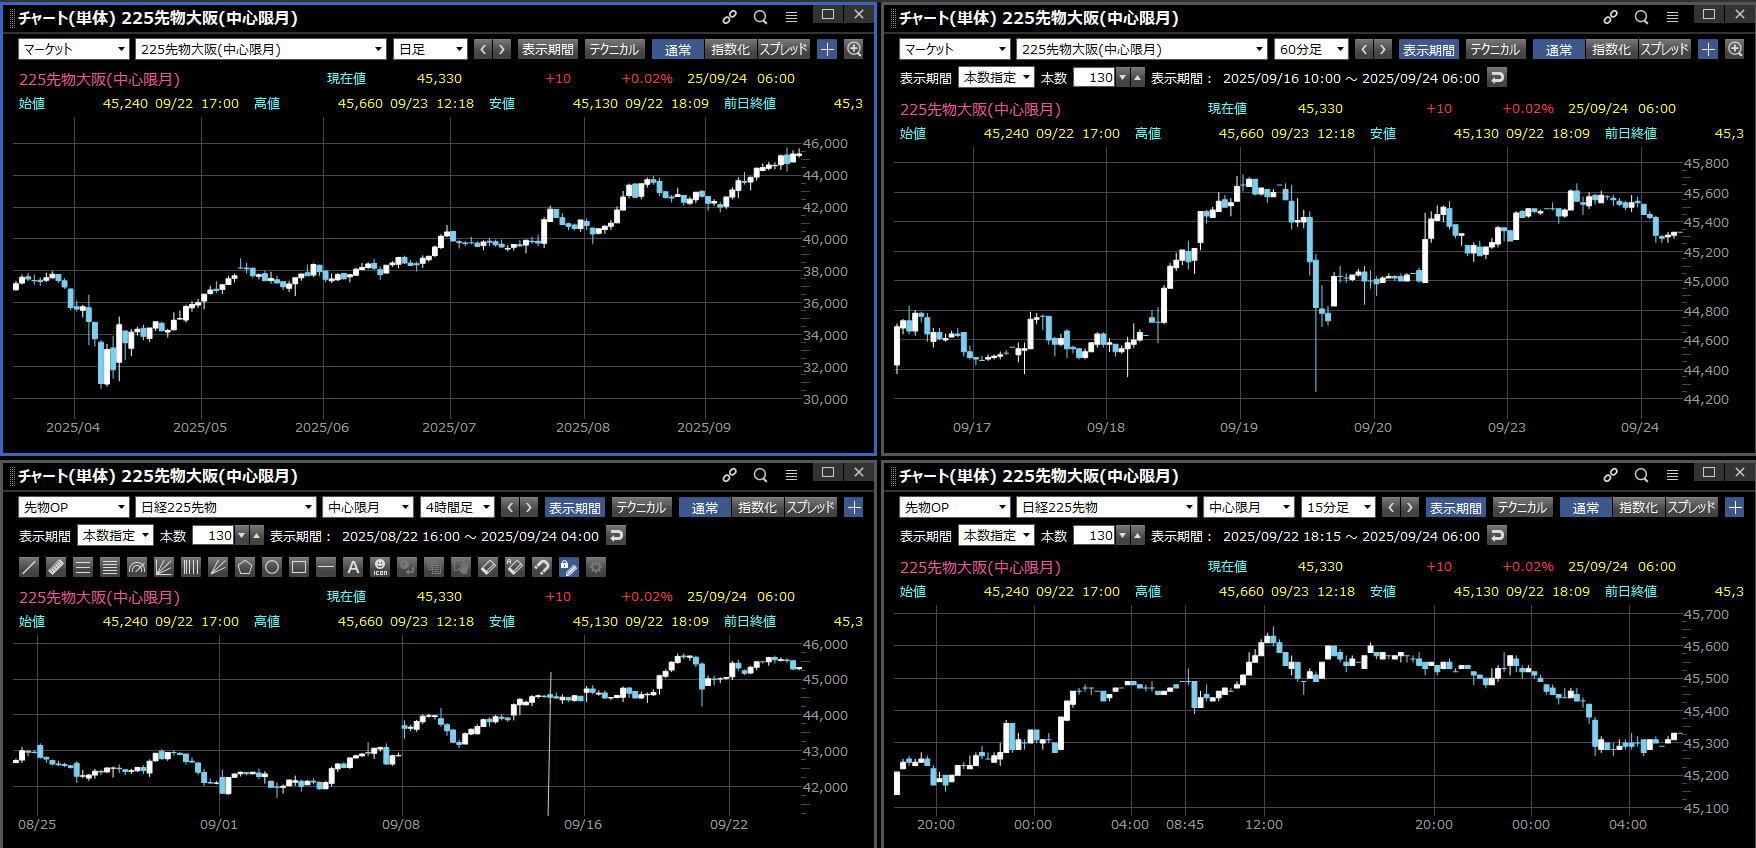The width and height of the screenshot is (1756, 848).
Task: Pick the pentagon shape drawing tool
Action: pyautogui.click(x=245, y=567)
